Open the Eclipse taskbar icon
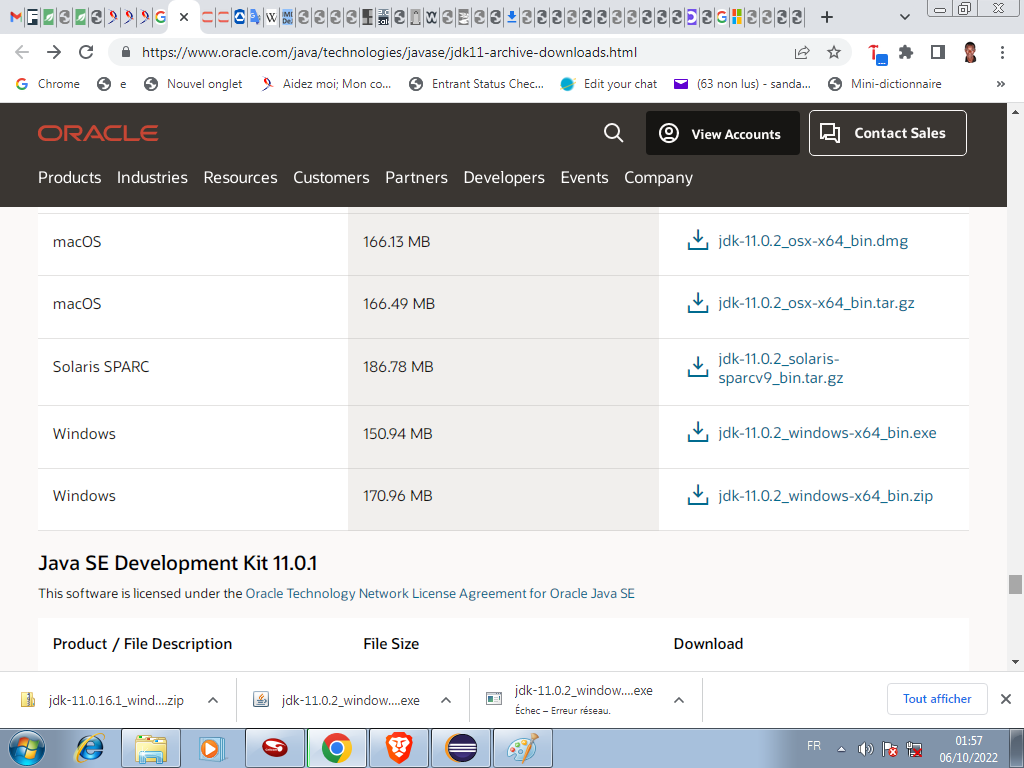 coord(461,748)
